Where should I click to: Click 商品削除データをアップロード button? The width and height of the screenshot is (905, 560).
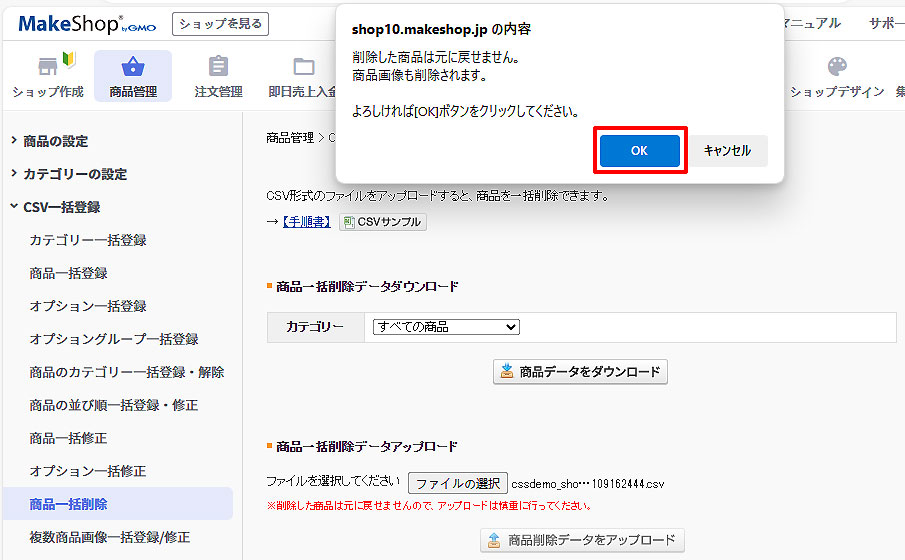click(582, 540)
